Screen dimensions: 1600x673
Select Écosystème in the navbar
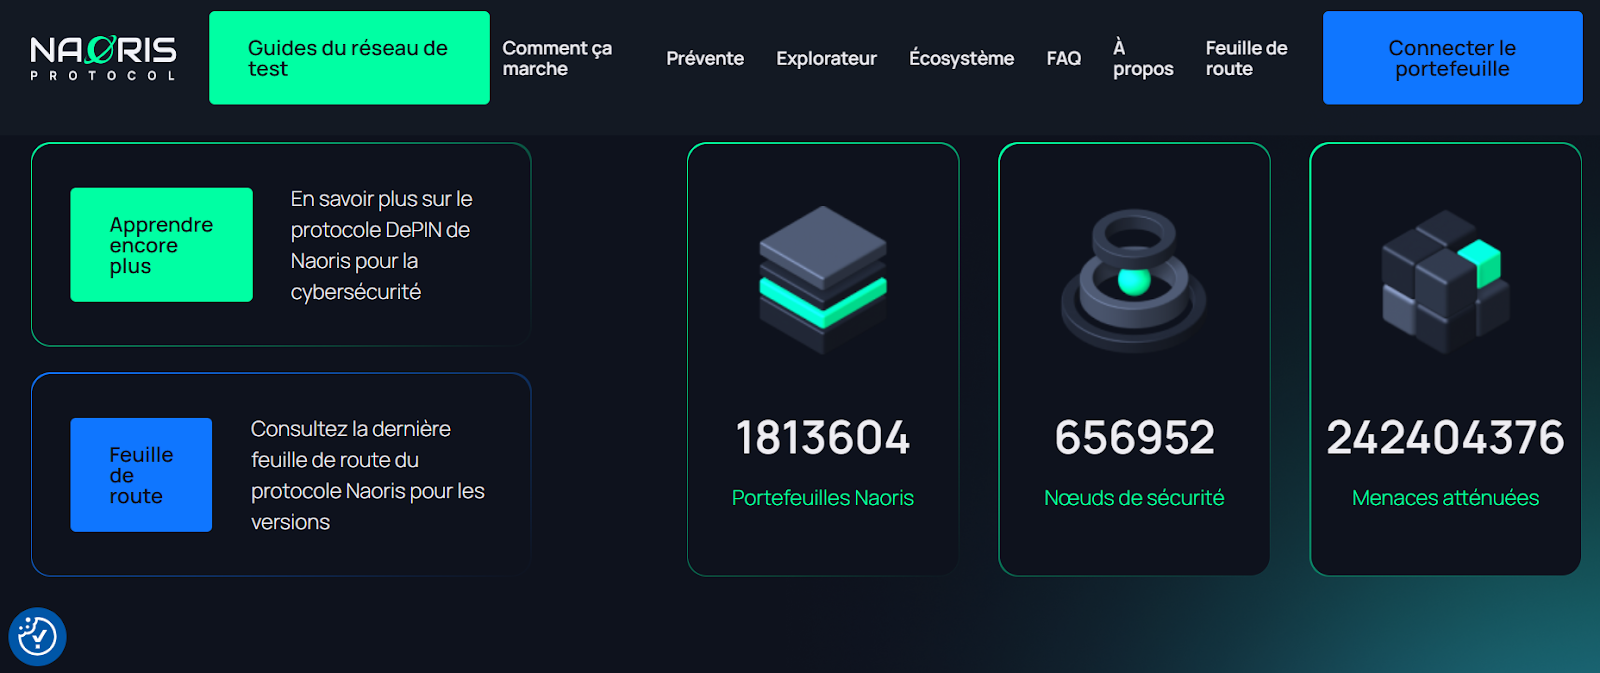coord(961,58)
